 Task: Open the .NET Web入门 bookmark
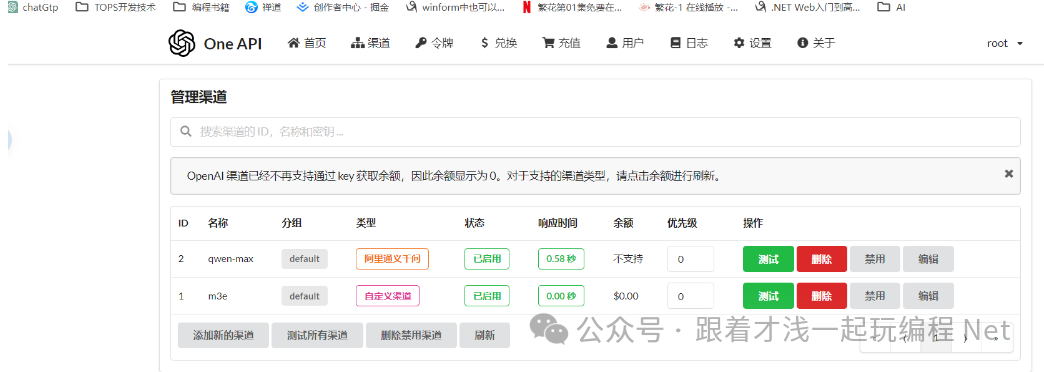point(808,7)
